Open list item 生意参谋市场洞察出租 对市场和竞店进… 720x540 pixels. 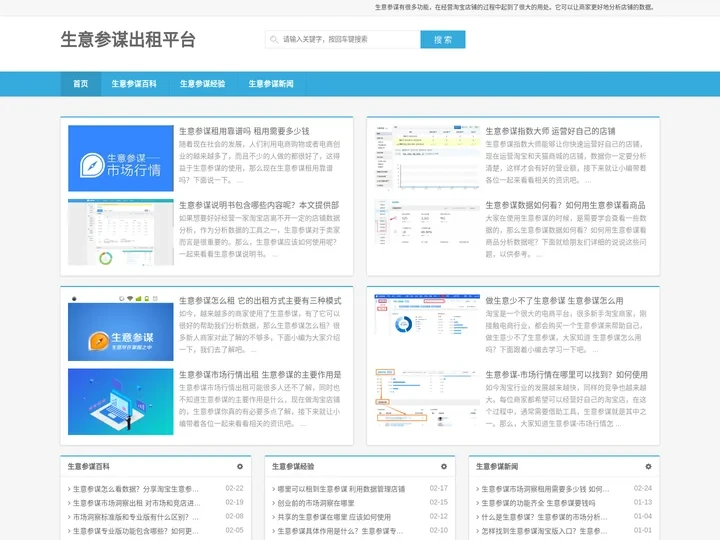(x=136, y=503)
